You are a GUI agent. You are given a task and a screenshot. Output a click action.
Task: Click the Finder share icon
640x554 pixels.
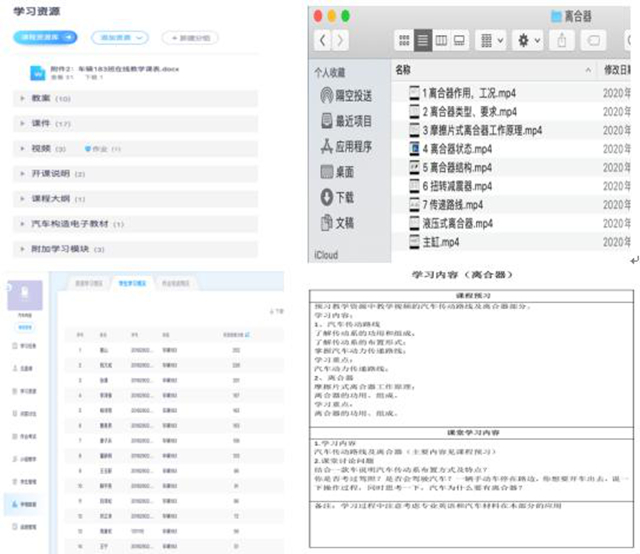(561, 40)
